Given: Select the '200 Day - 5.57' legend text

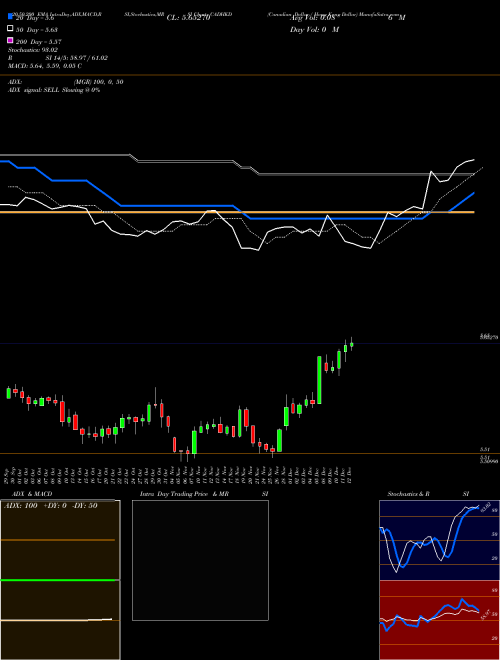Looking at the screenshot, I should point(39,42).
